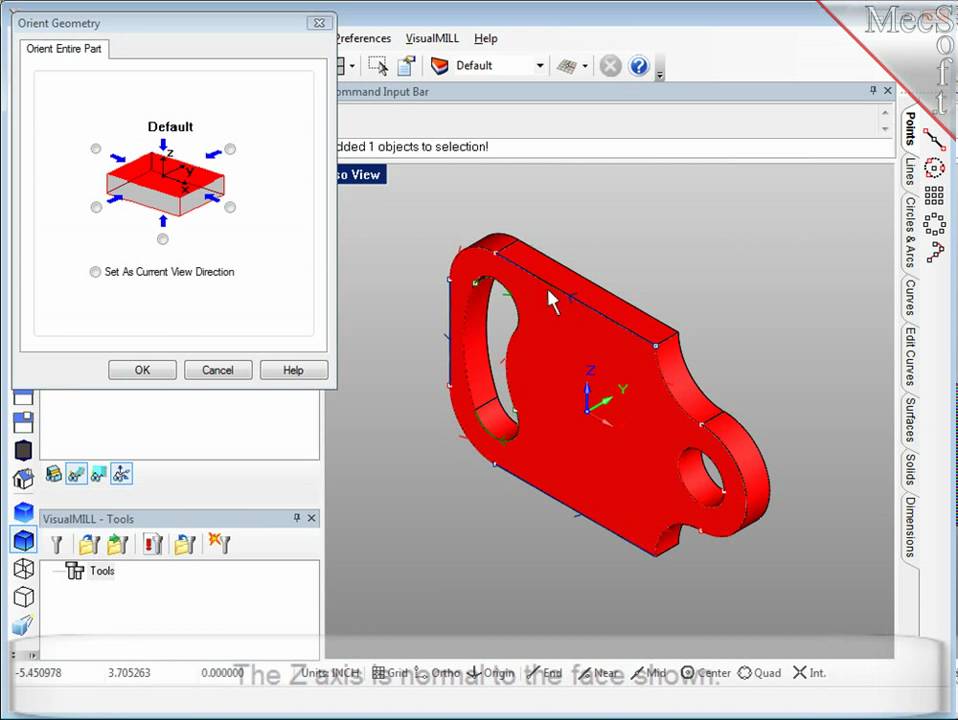Select the bottom-left orientation radio button

point(96,208)
